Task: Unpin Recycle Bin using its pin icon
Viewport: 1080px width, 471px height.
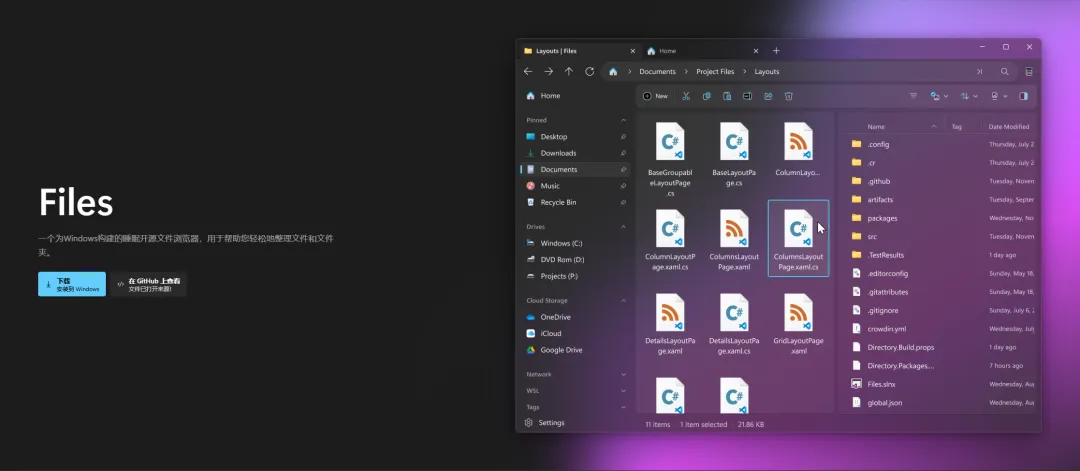Action: coord(623,202)
